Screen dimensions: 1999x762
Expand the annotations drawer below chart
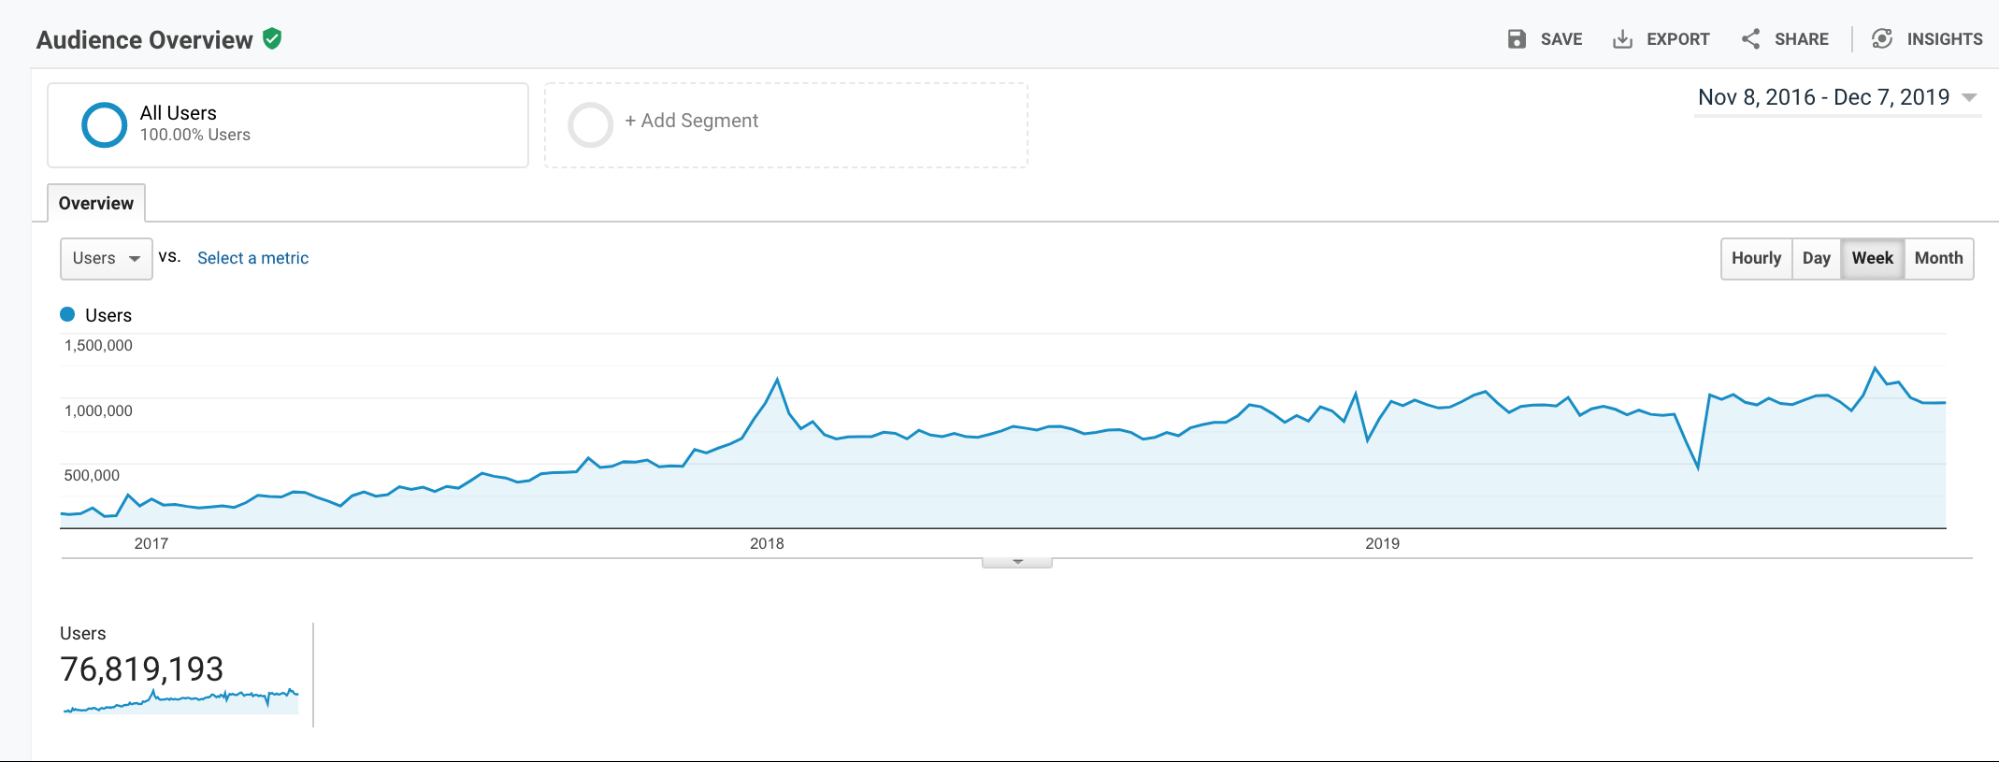1017,562
